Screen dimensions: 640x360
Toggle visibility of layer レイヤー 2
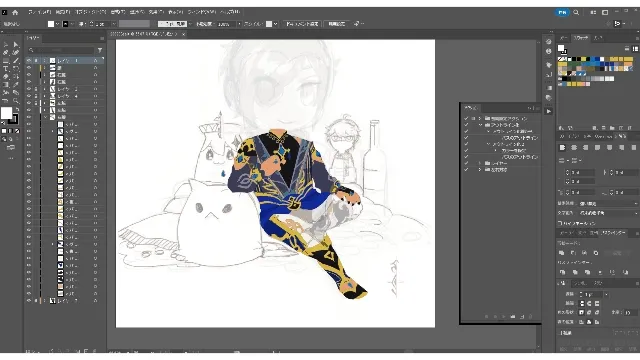click(29, 89)
